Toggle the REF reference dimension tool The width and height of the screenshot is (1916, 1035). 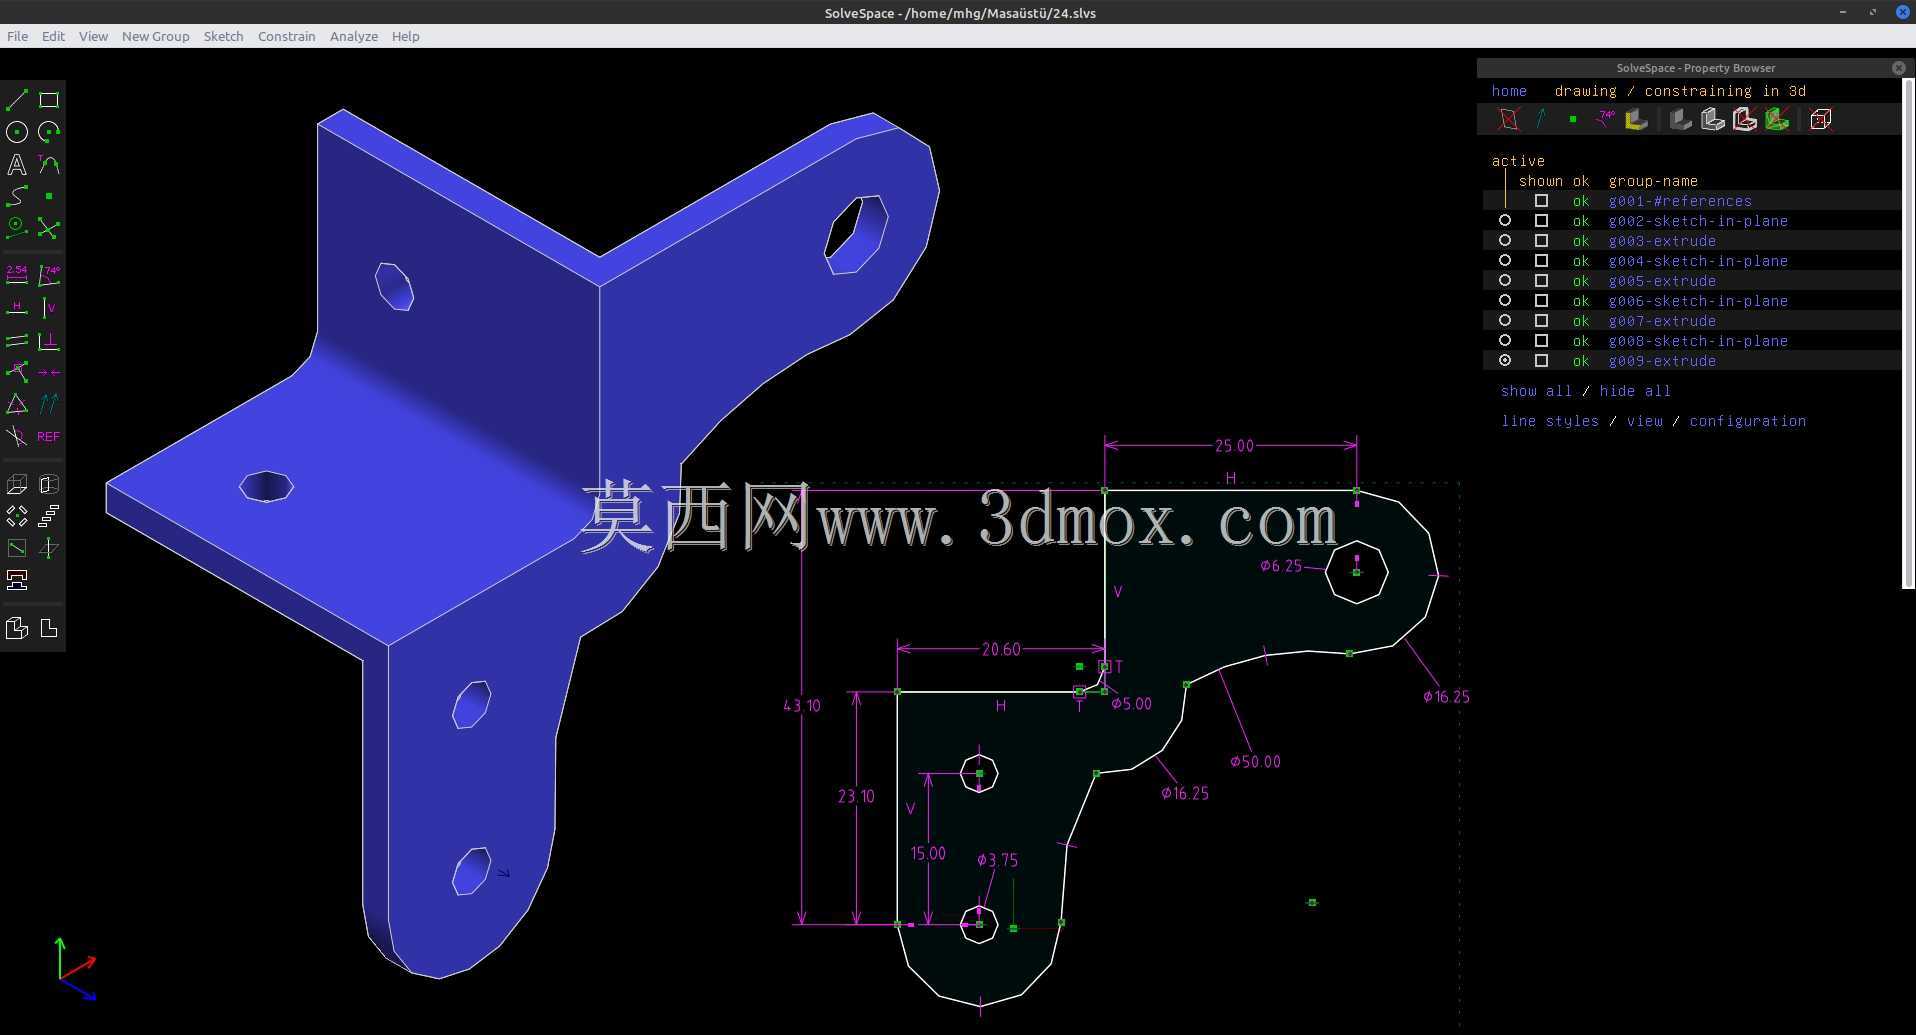49,436
